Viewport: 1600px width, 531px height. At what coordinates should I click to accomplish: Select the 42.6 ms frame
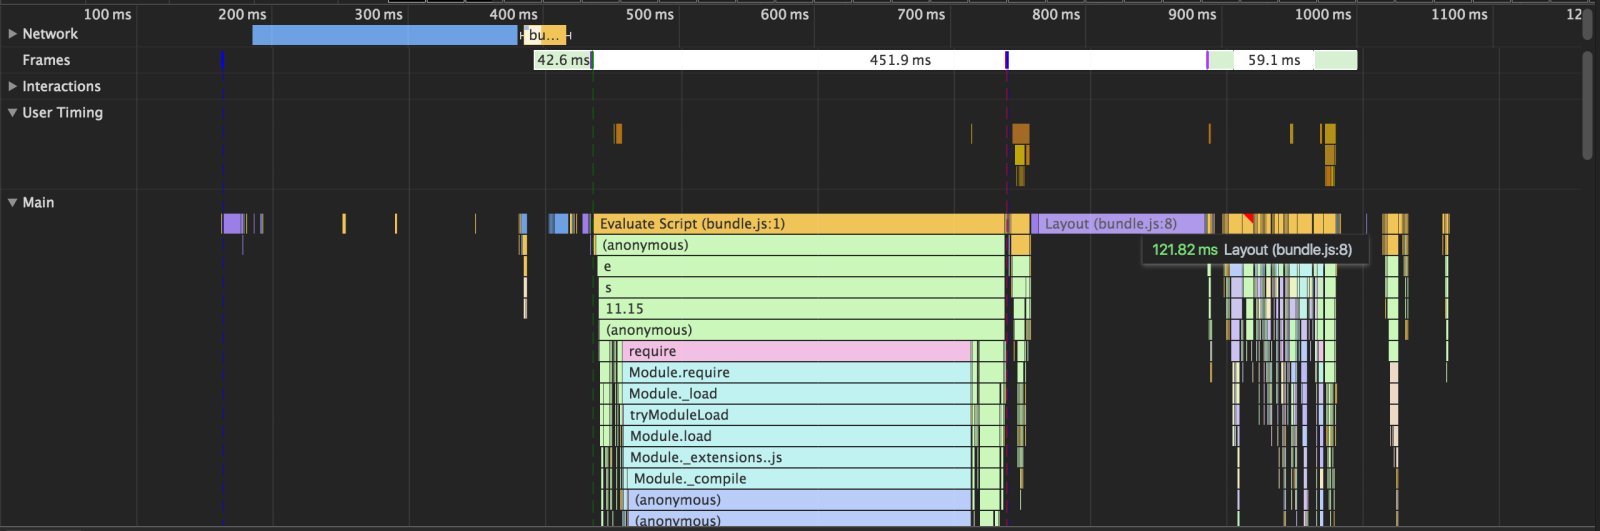click(562, 60)
